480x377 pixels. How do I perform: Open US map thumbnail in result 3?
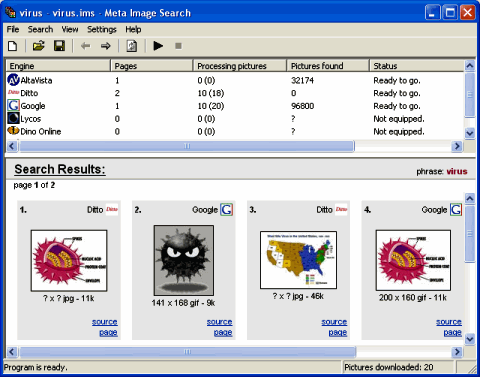[298, 260]
